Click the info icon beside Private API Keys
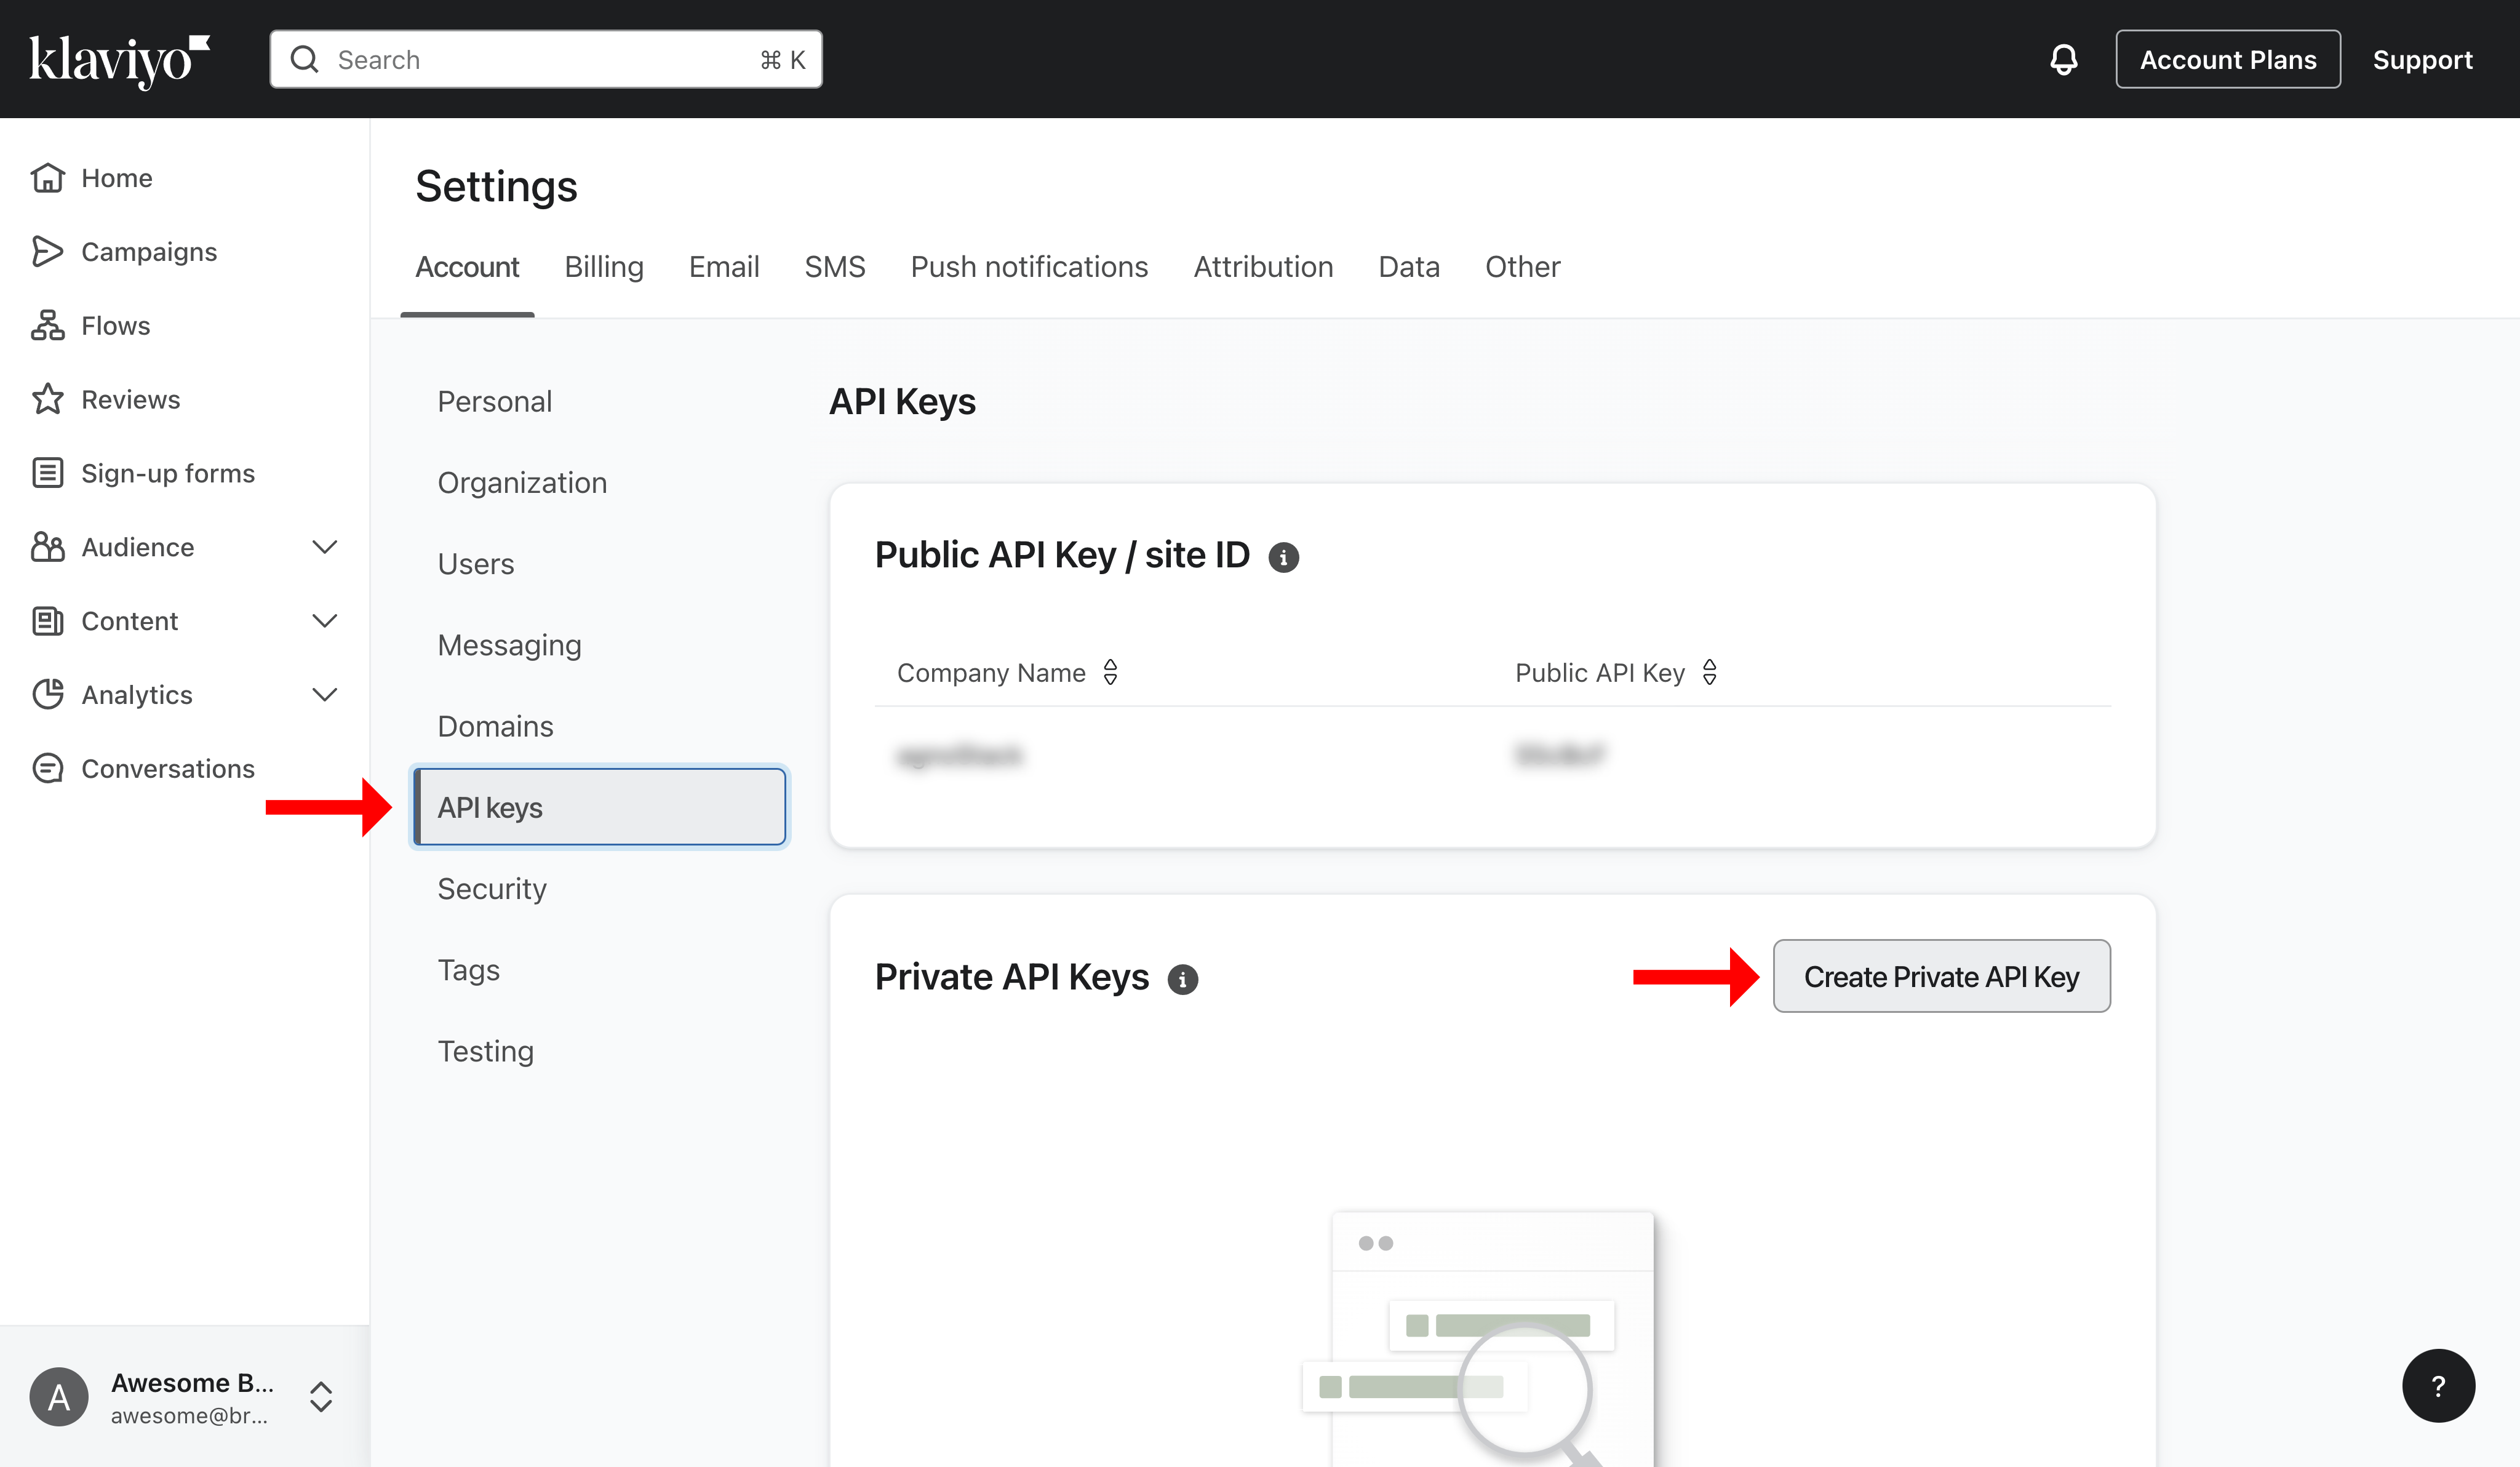The width and height of the screenshot is (2520, 1467). point(1182,979)
